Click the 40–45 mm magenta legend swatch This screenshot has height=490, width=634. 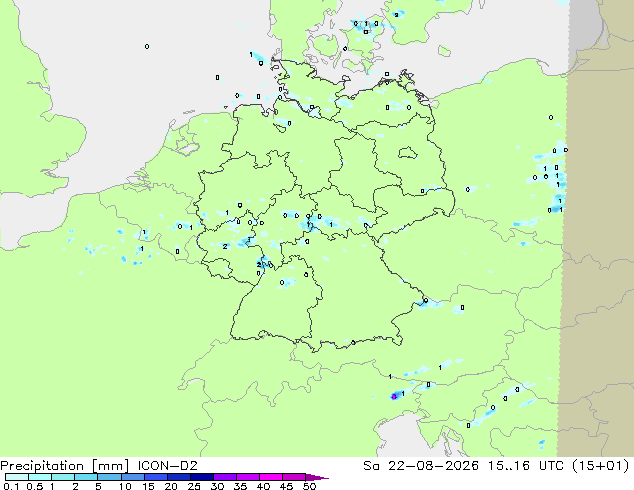271,477
